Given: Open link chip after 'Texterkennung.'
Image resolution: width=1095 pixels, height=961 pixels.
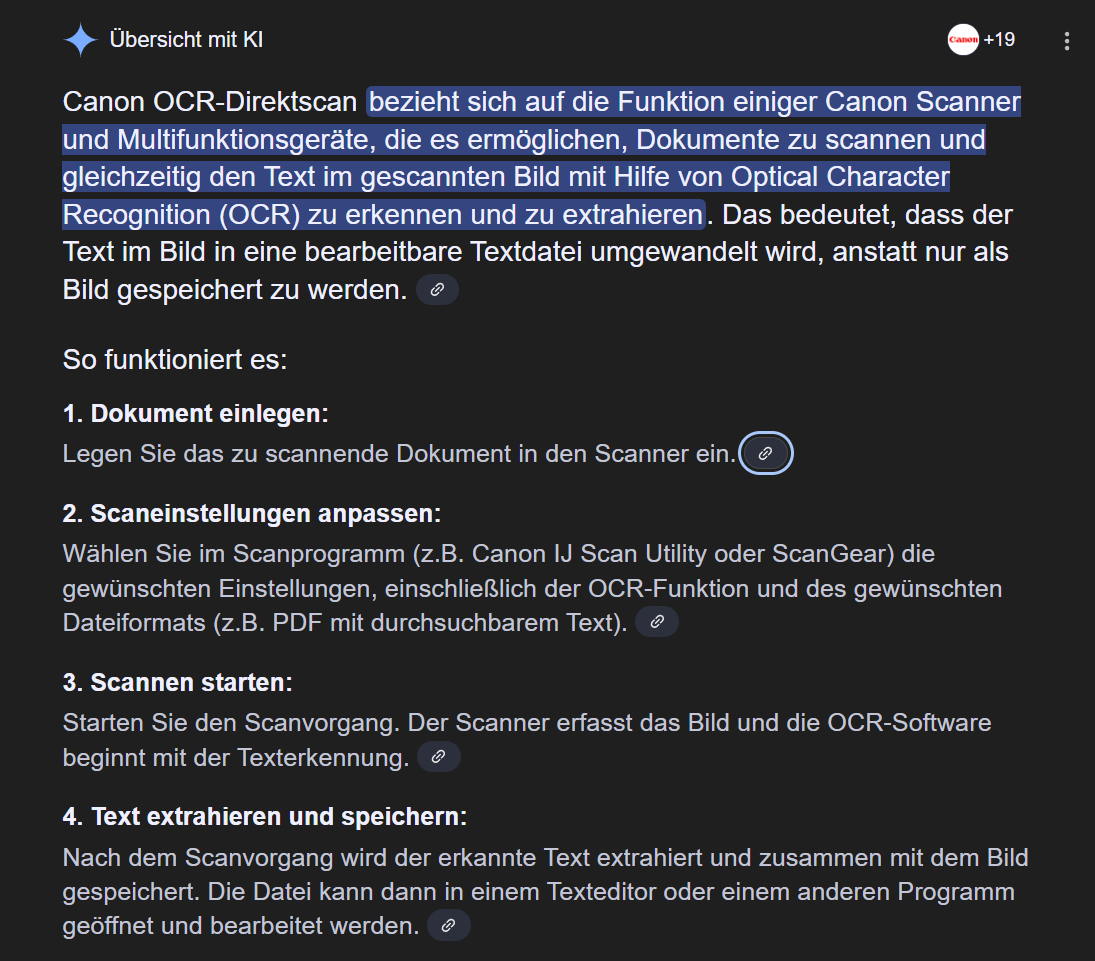Looking at the screenshot, I should [439, 756].
